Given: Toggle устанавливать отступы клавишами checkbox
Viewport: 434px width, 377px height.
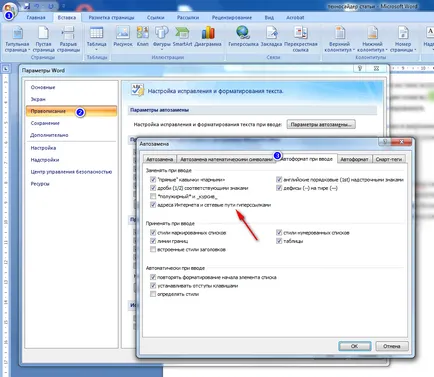Looking at the screenshot, I should point(153,286).
